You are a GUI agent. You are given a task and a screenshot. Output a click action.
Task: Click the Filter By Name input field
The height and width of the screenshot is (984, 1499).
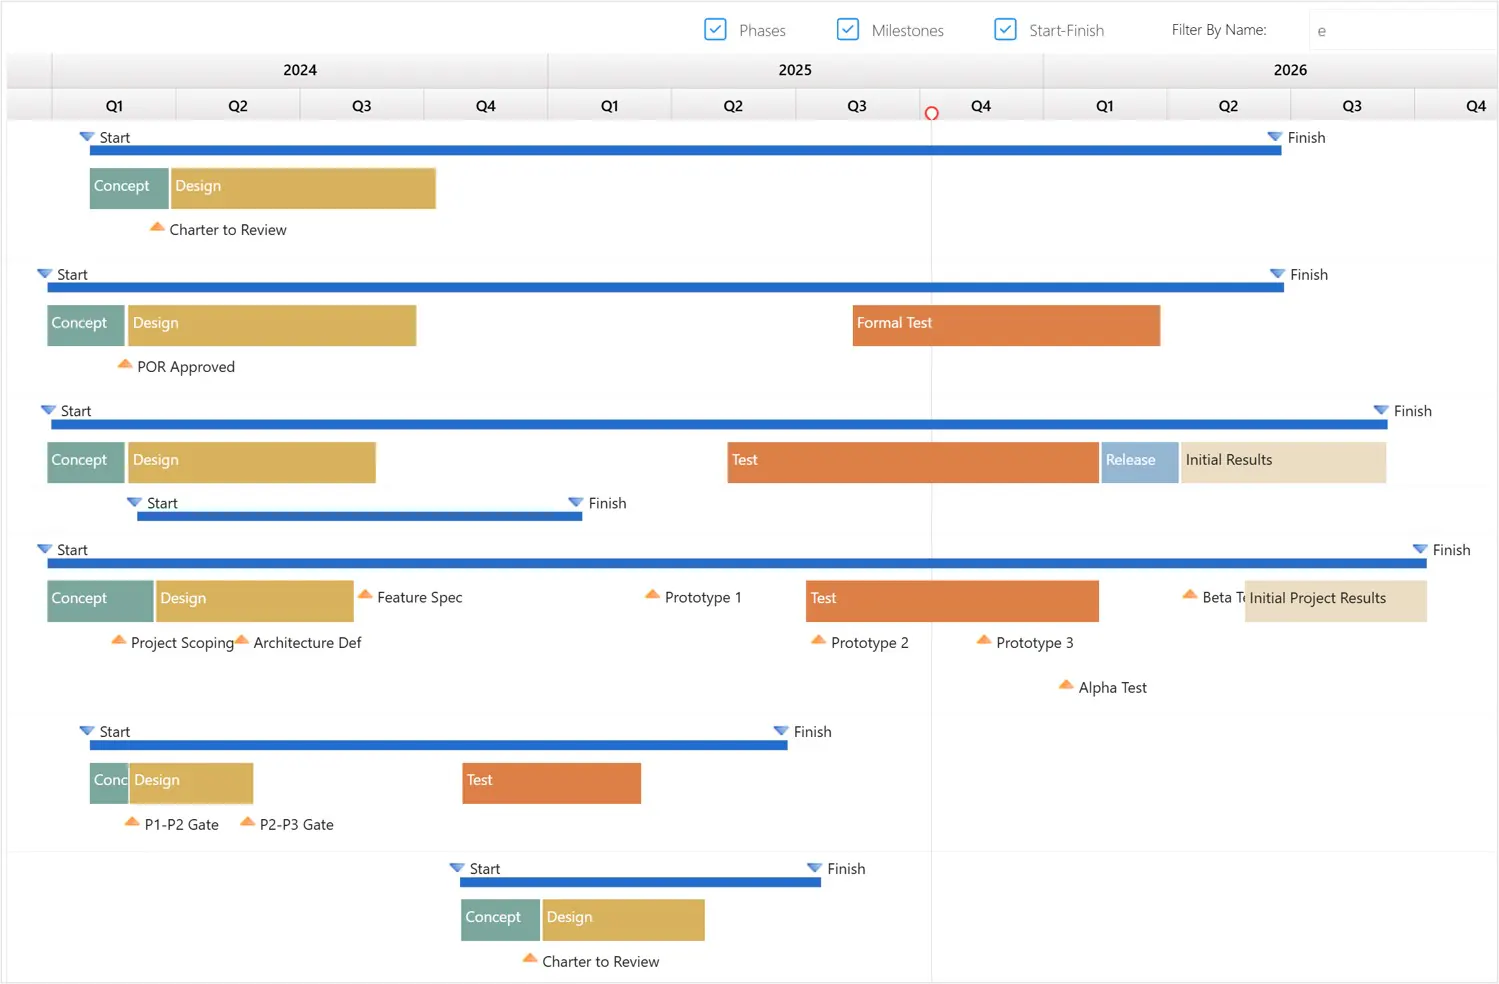(x=1402, y=30)
